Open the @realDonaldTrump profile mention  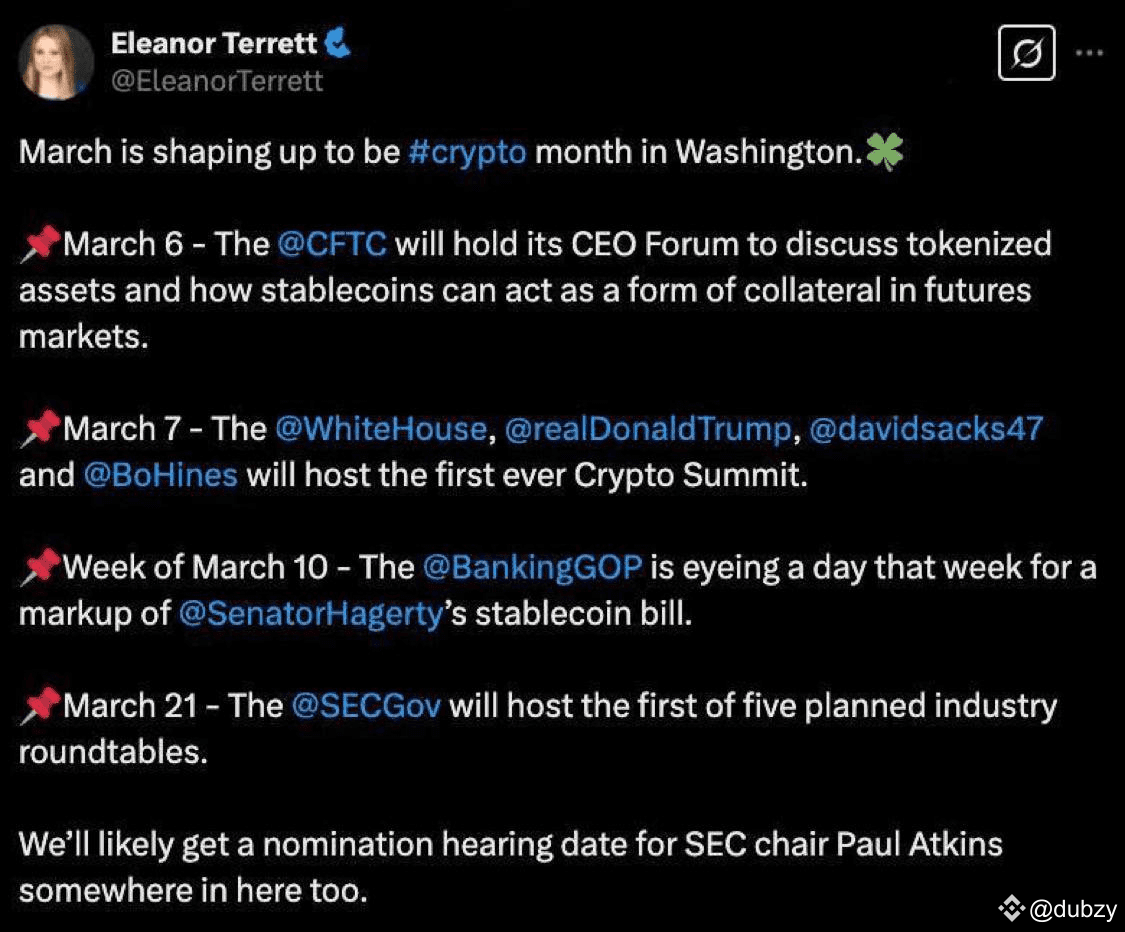(x=647, y=429)
